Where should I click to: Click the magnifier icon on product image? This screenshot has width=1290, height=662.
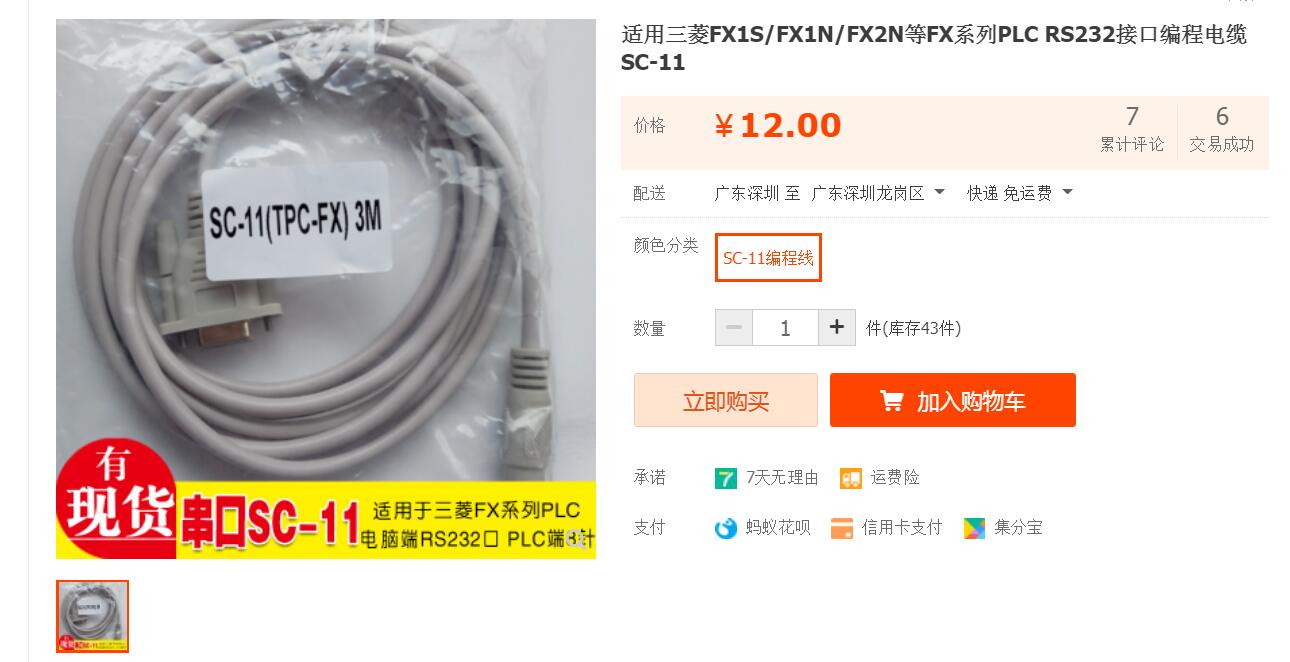pyautogui.click(x=576, y=539)
